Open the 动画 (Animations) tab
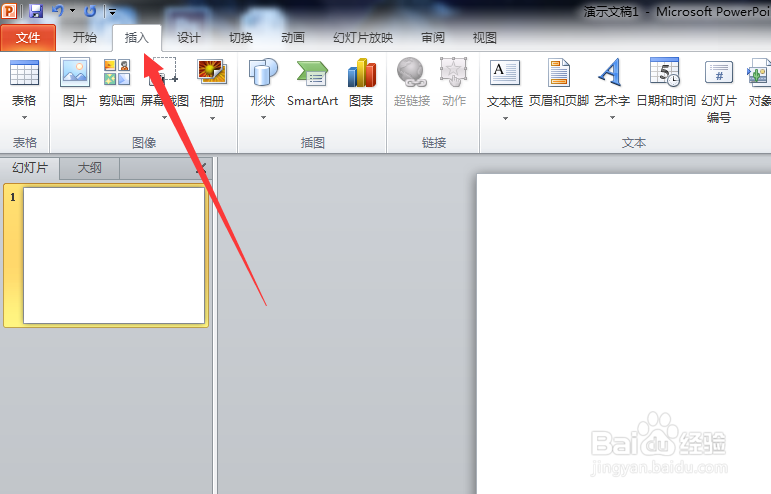The image size is (771, 494). 293,38
